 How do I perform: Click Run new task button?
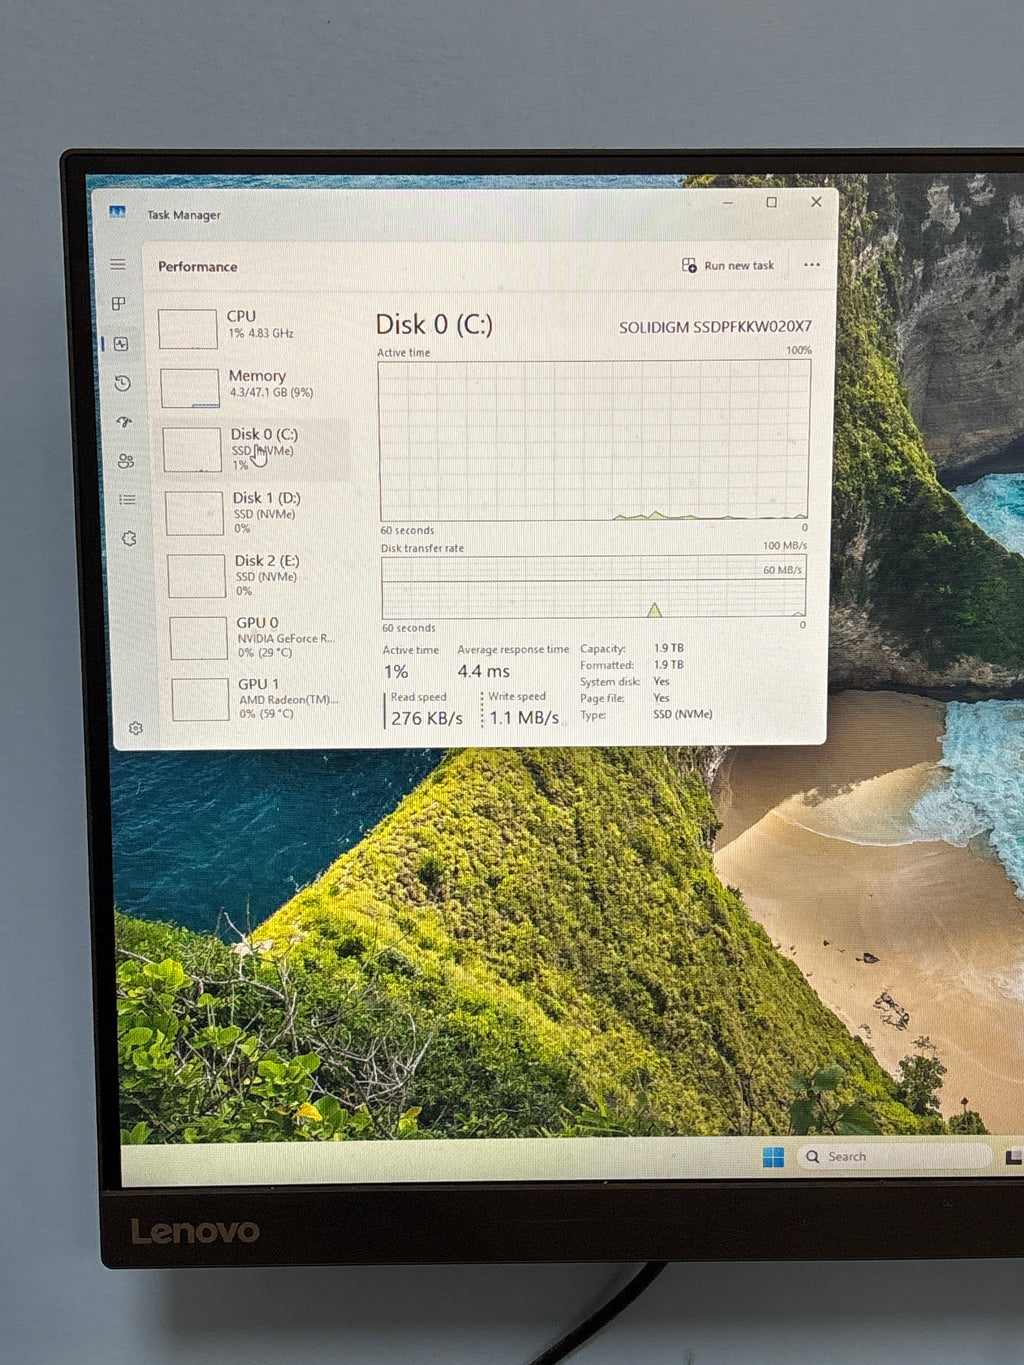point(728,265)
